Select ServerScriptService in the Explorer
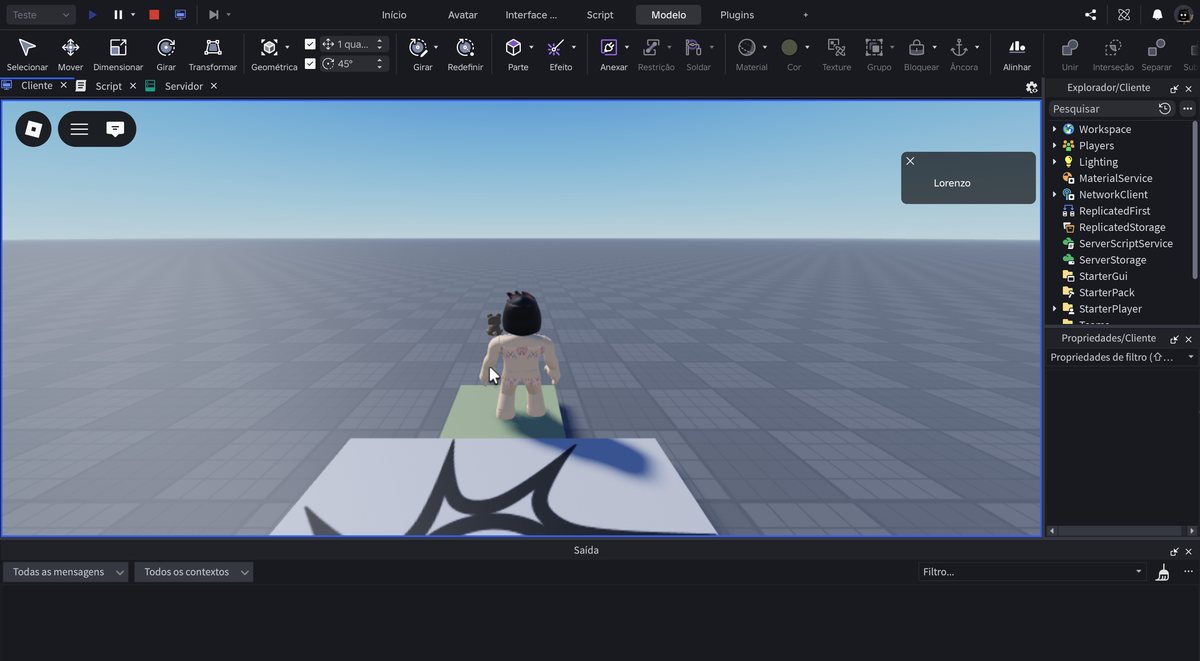The height and width of the screenshot is (661, 1200). click(1126, 243)
